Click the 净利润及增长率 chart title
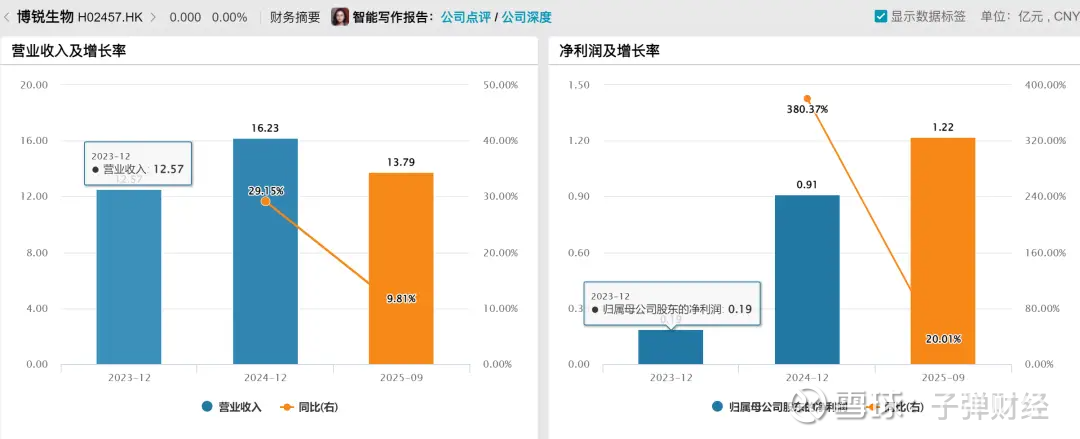Viewport: 1080px width, 439px height. pyautogui.click(x=610, y=50)
